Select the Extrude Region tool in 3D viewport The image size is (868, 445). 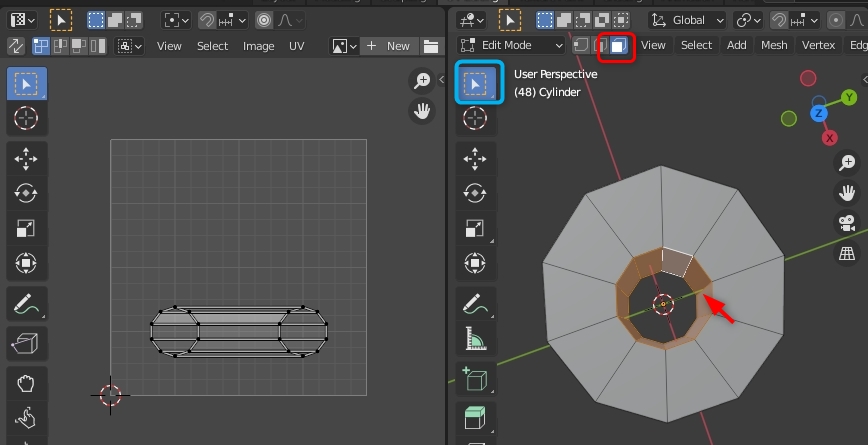(475, 418)
